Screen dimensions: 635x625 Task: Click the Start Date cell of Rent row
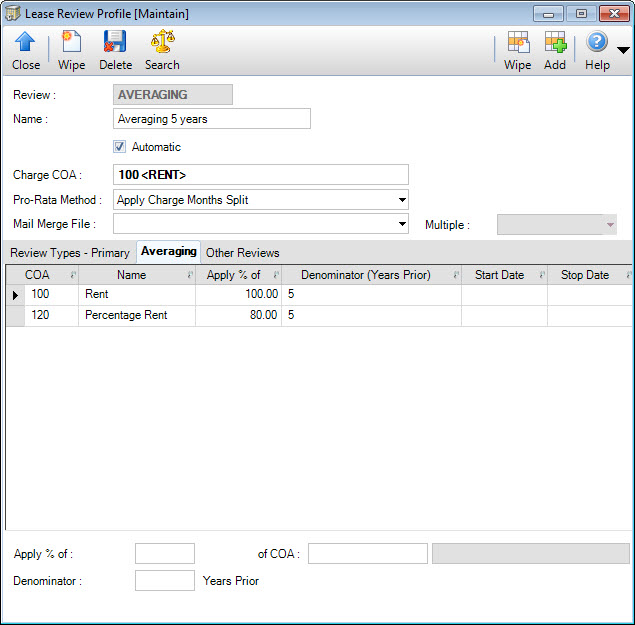tap(504, 294)
